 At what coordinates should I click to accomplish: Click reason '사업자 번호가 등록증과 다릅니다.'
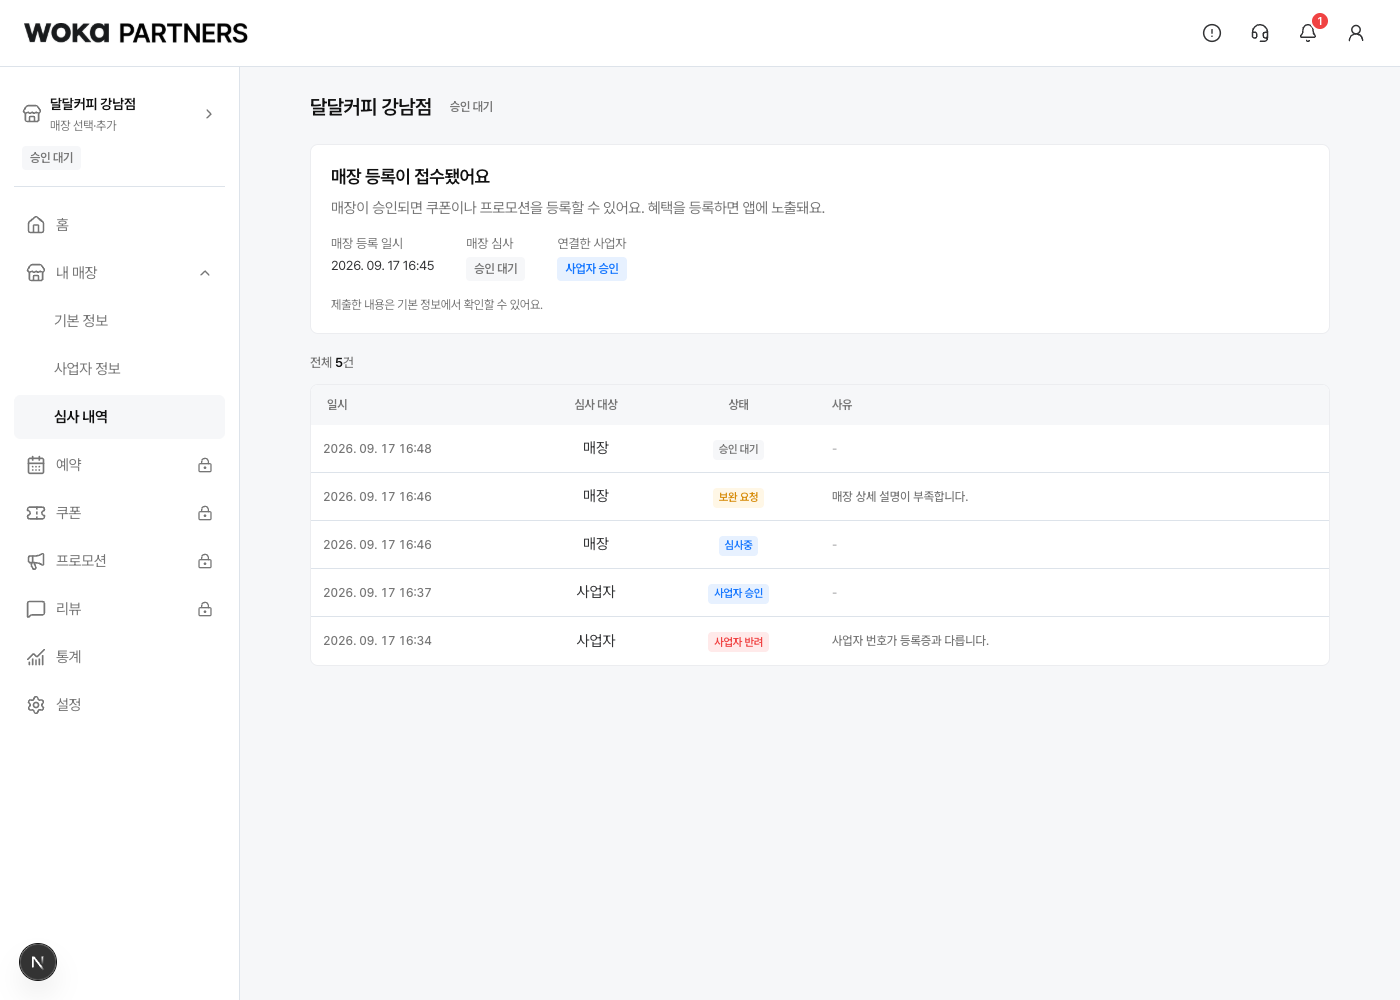point(910,641)
